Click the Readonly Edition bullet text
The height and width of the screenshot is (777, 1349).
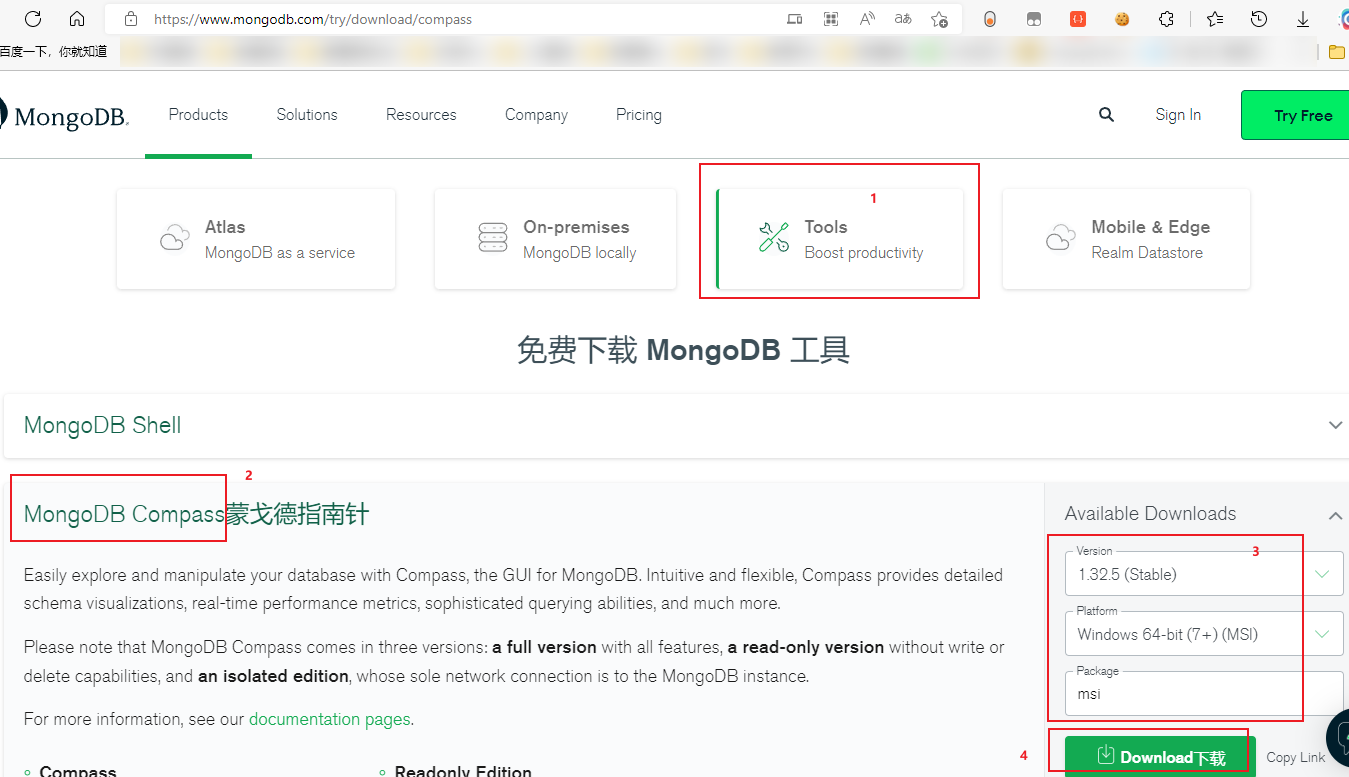point(463,771)
